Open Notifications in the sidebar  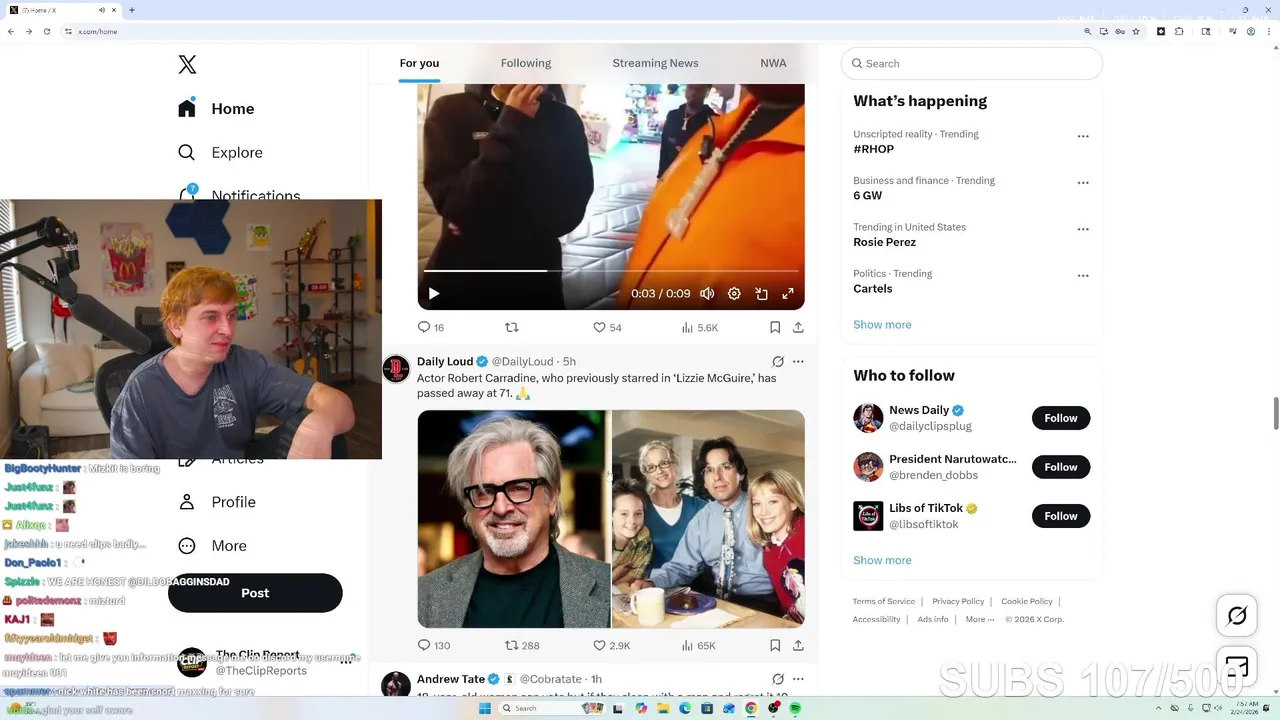point(239,193)
